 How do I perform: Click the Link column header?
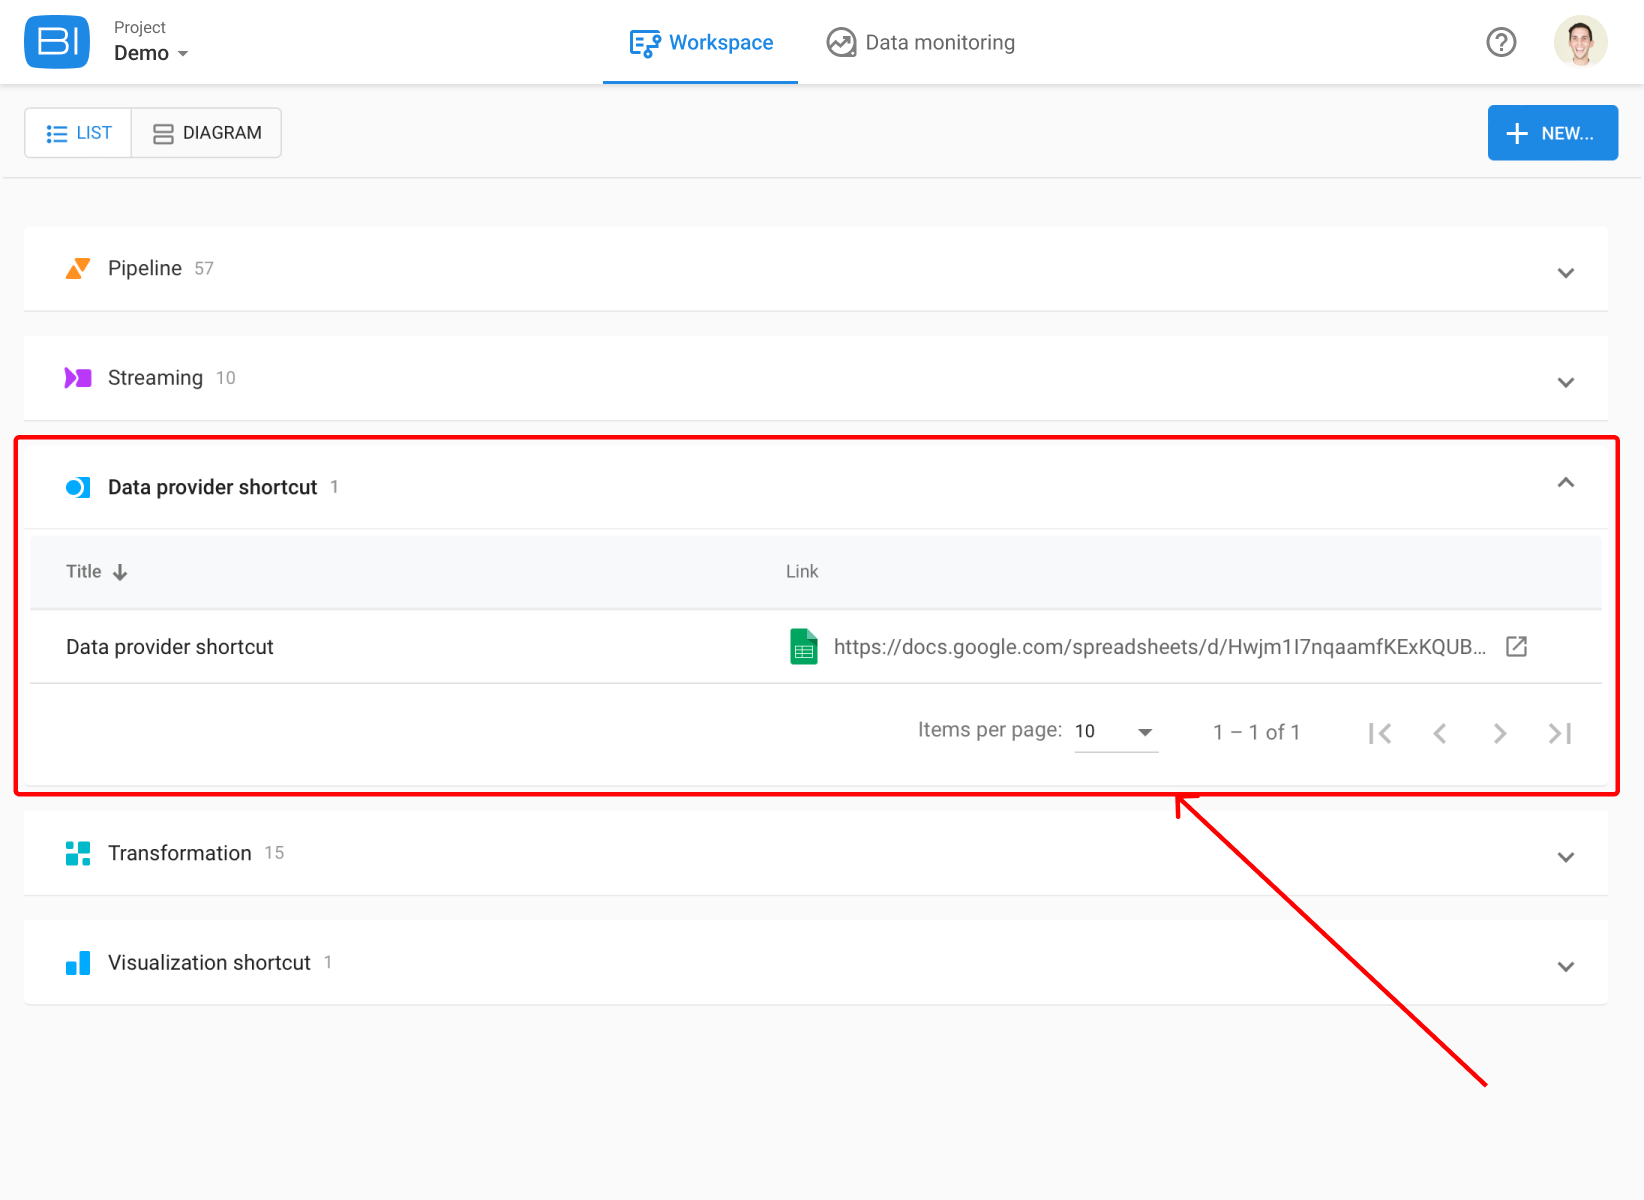click(802, 571)
